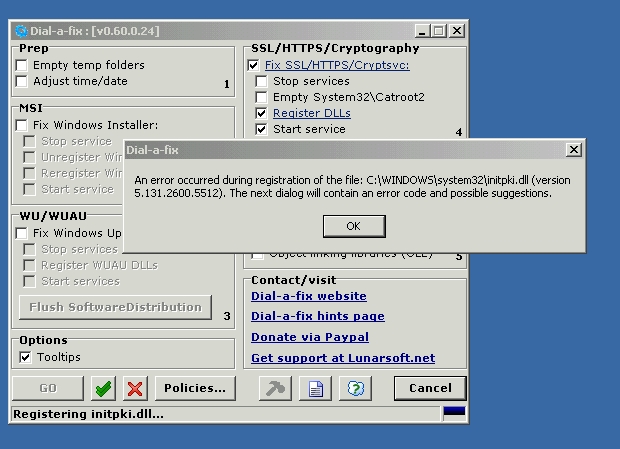Click Donate via Paypal link
The image size is (620, 449).
coord(310,337)
